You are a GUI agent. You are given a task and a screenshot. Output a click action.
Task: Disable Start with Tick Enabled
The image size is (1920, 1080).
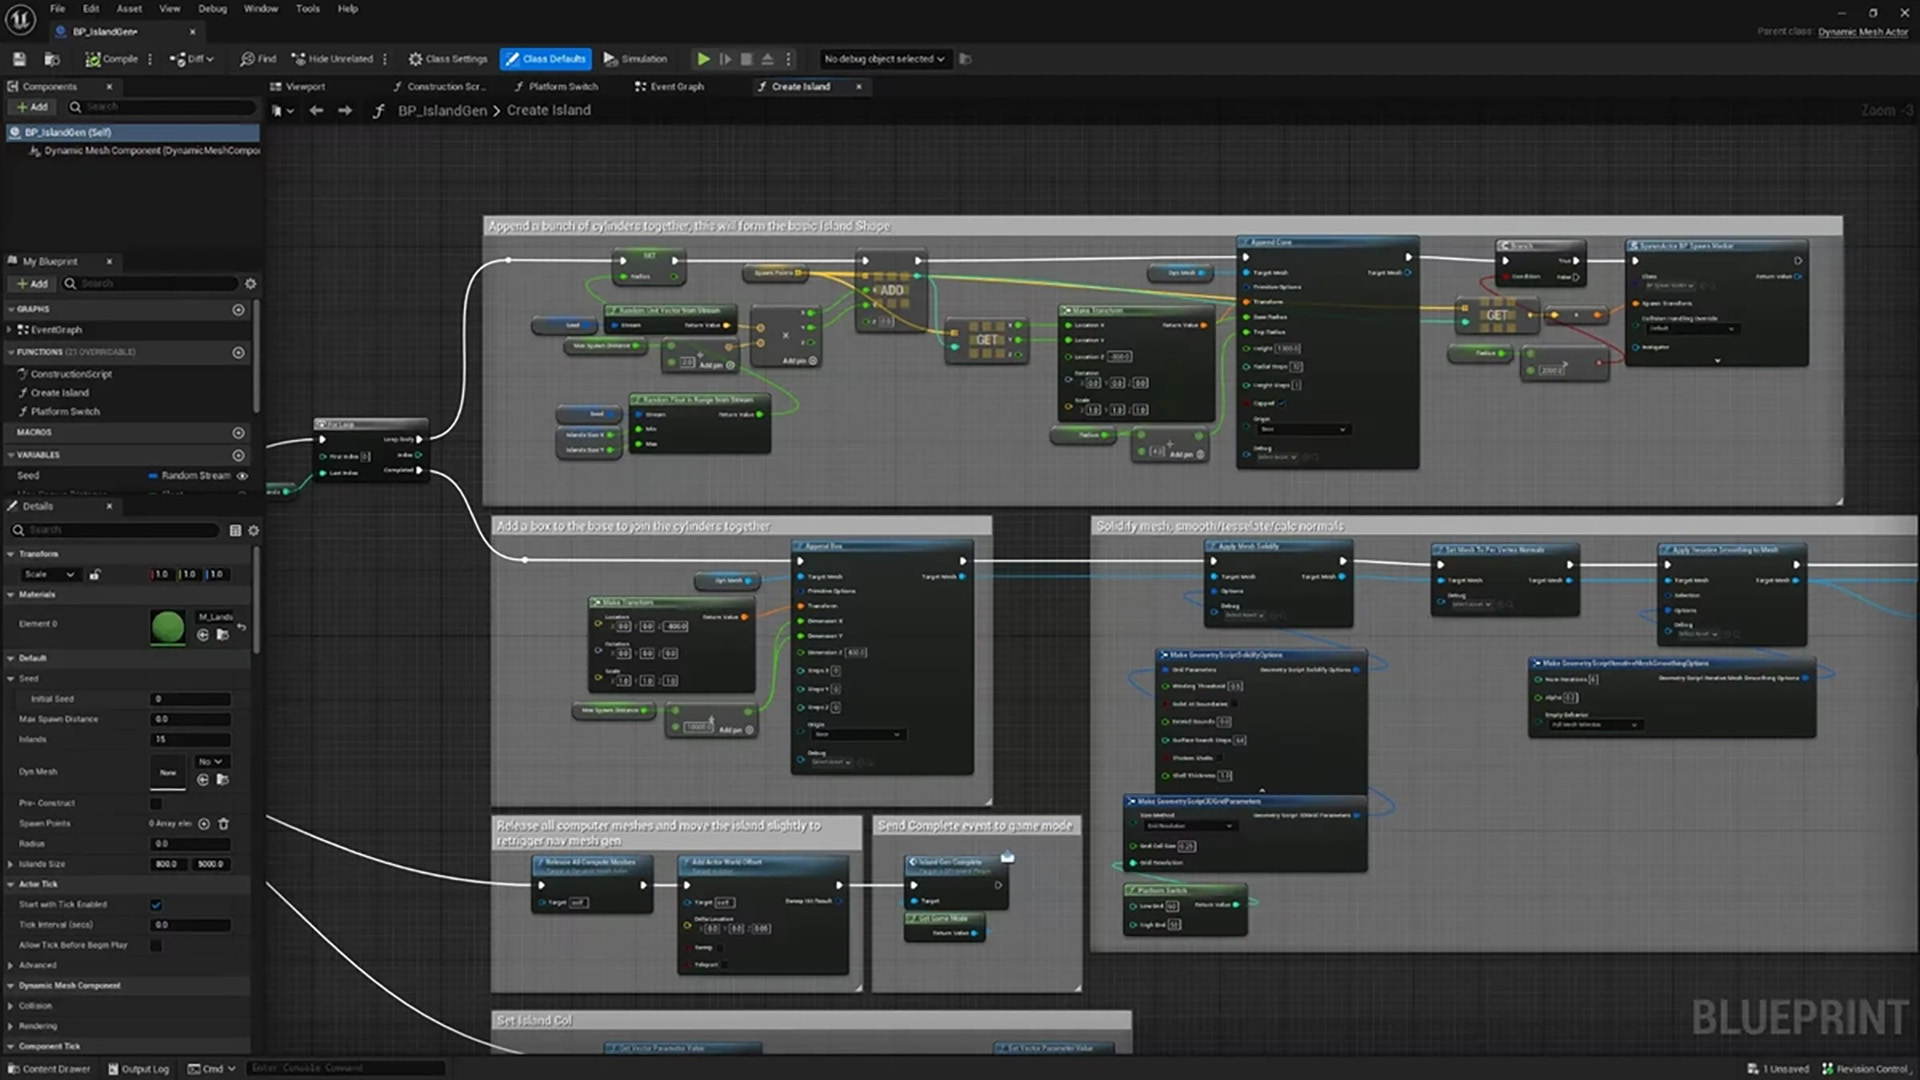(156, 904)
